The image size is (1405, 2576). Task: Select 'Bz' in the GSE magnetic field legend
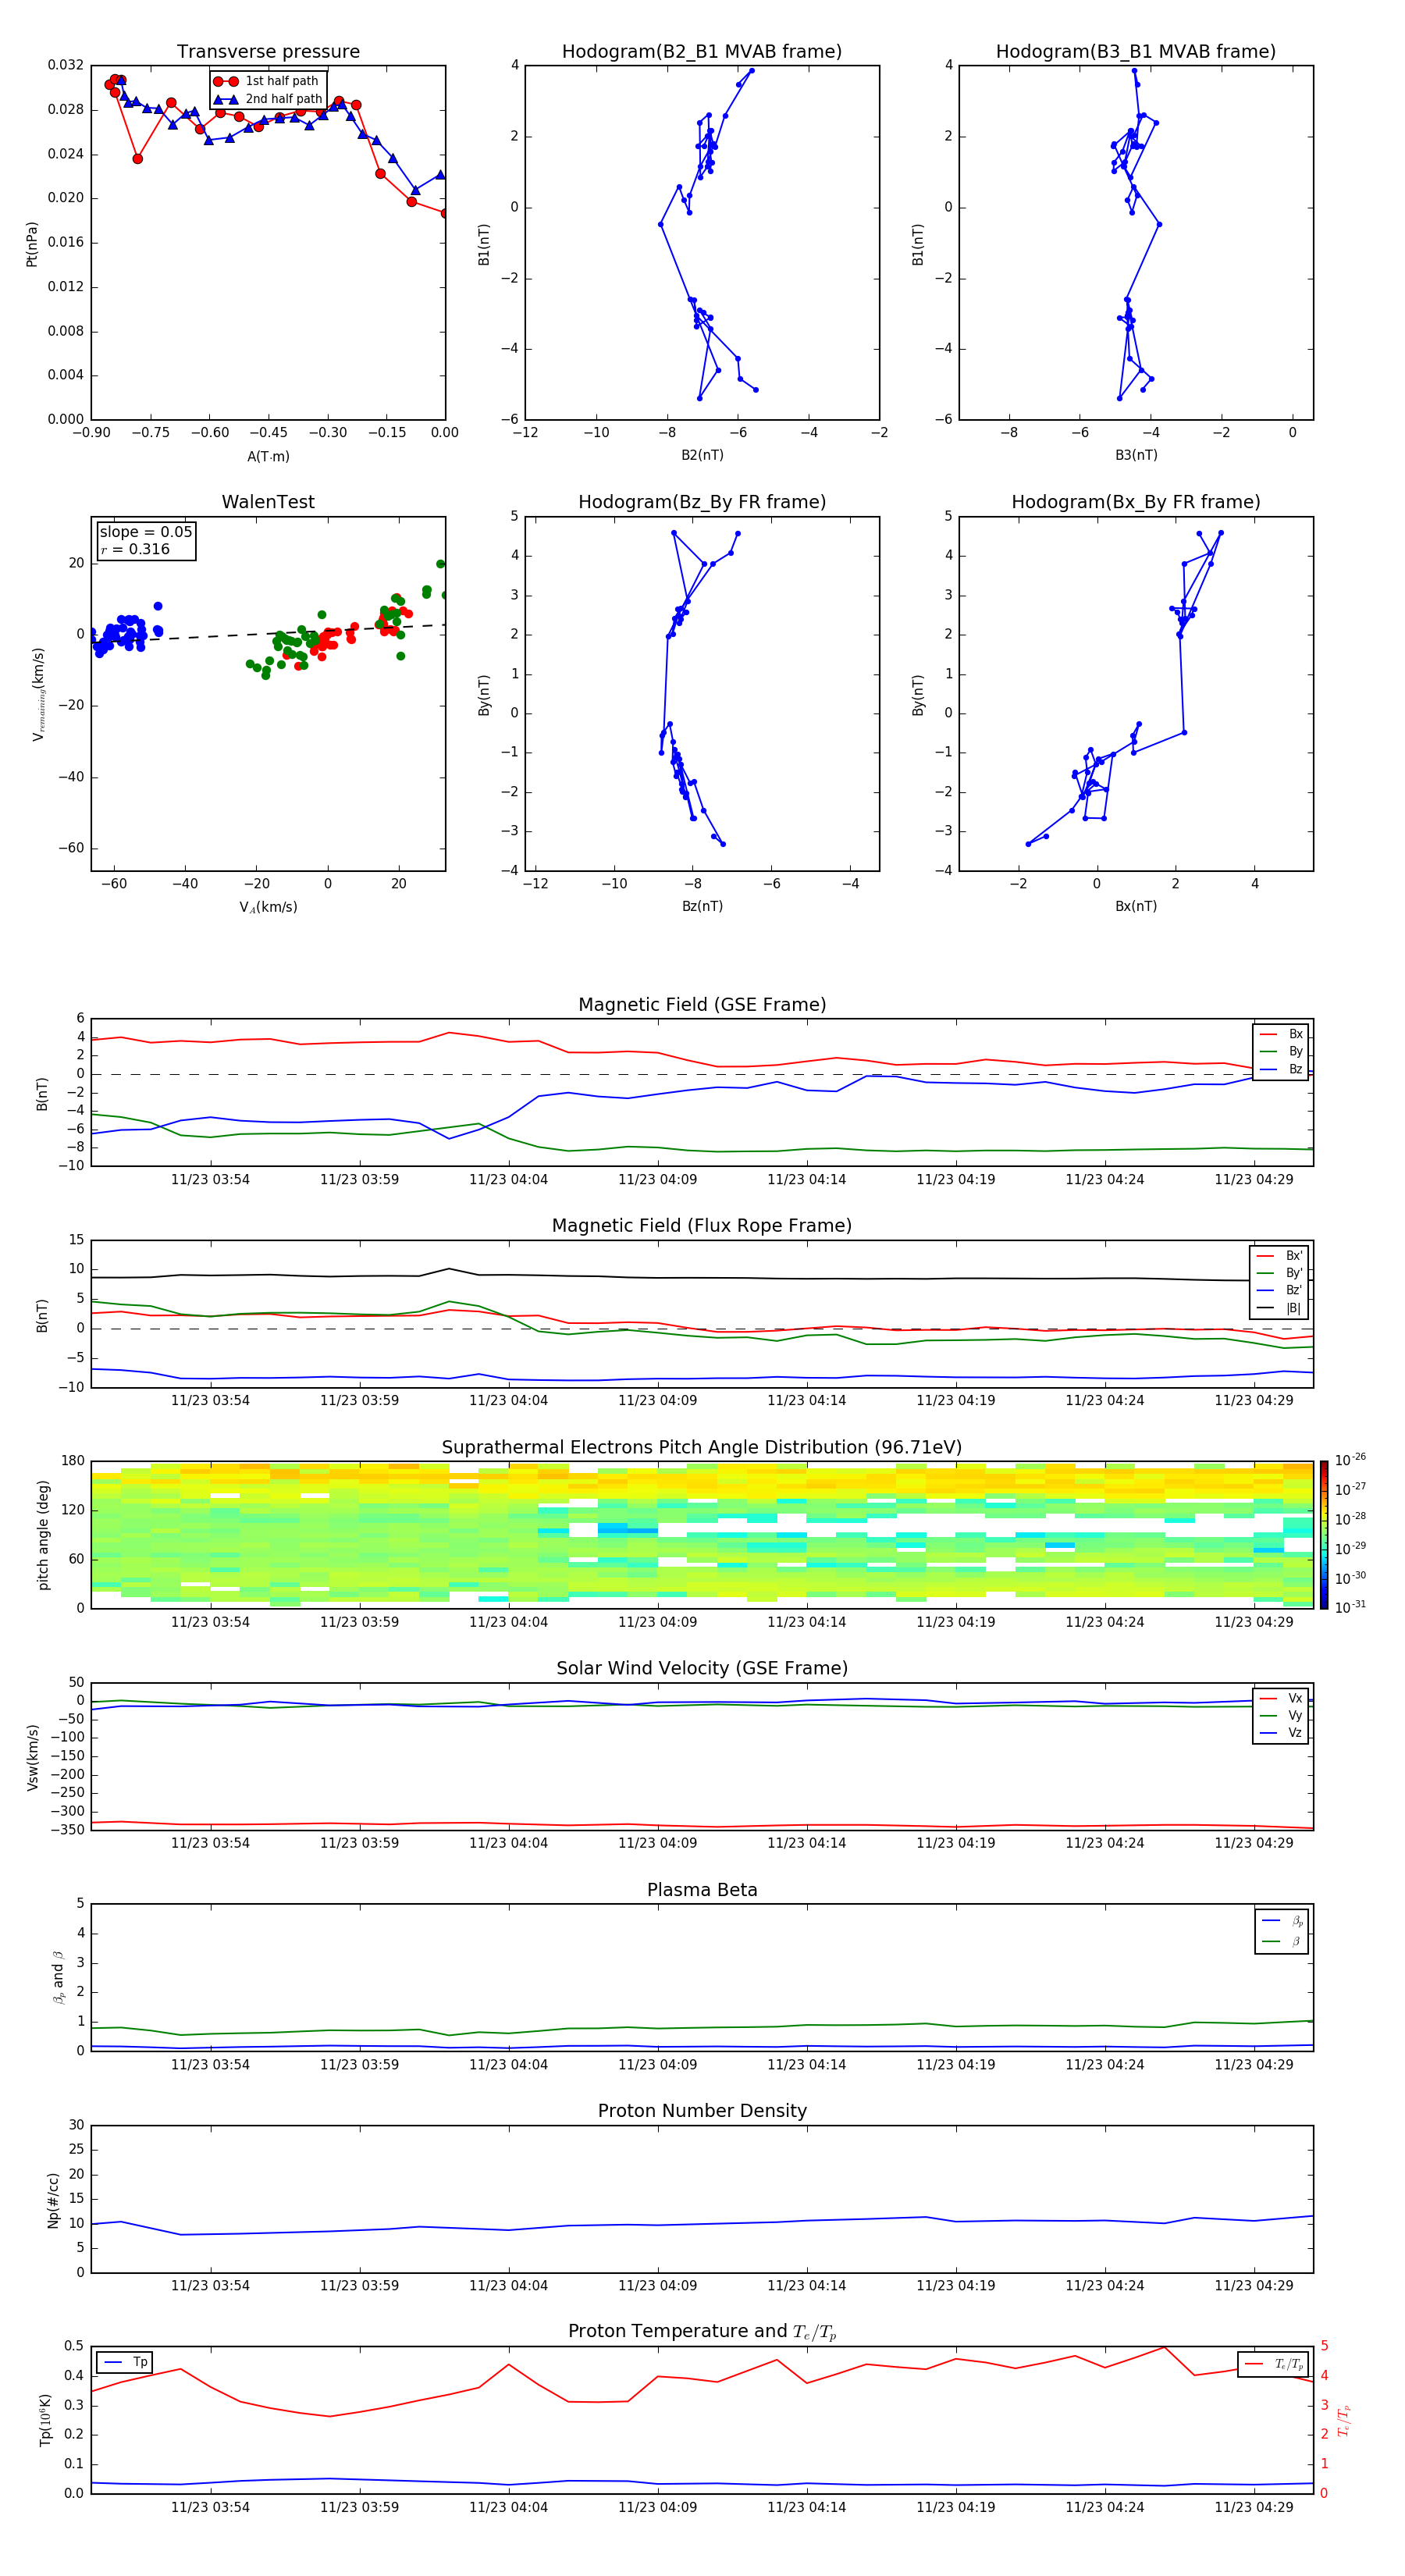click(x=1282, y=1070)
